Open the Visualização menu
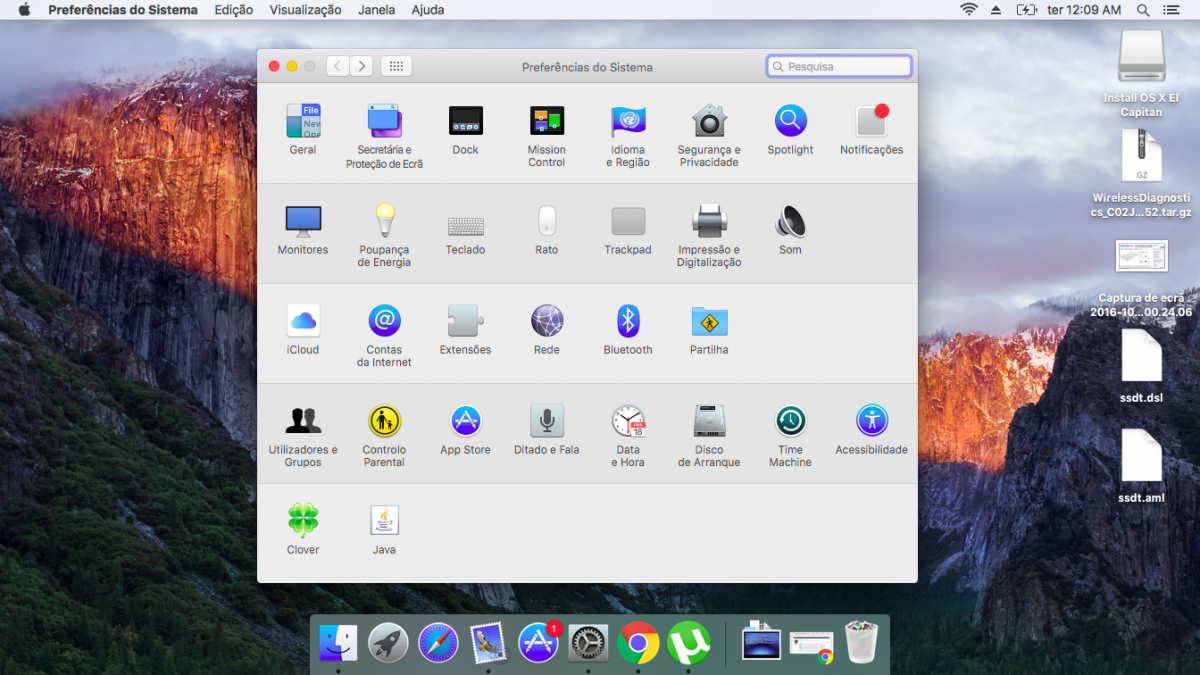 (x=305, y=10)
